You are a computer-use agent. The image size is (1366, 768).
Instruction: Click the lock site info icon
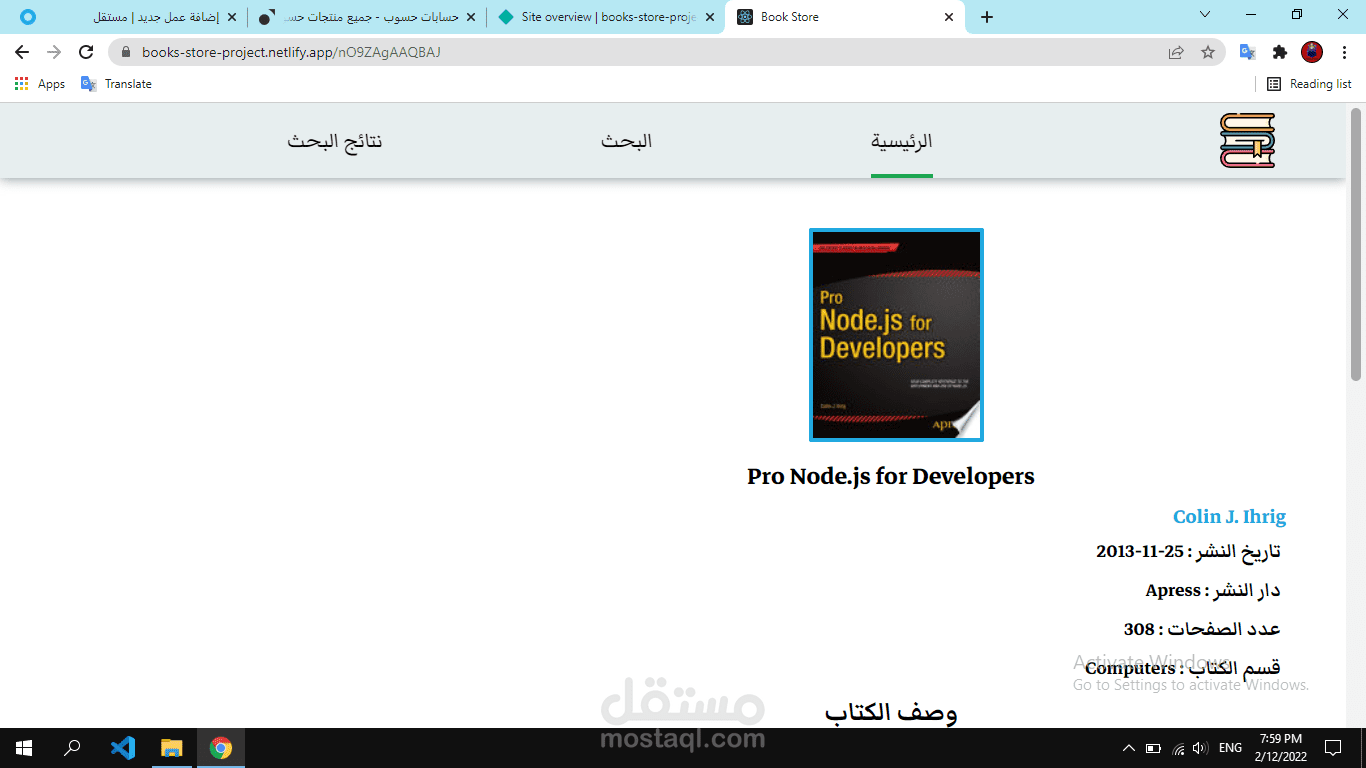[x=125, y=52]
